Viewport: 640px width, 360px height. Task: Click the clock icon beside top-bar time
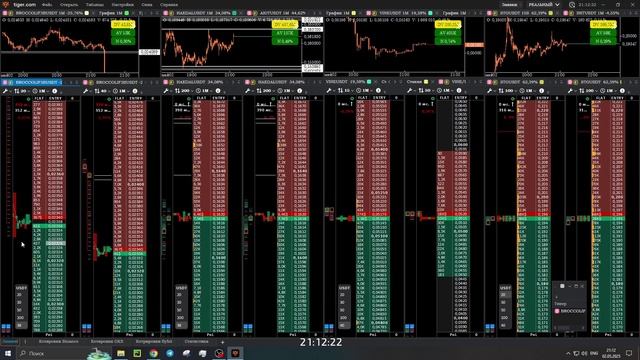point(572,4)
